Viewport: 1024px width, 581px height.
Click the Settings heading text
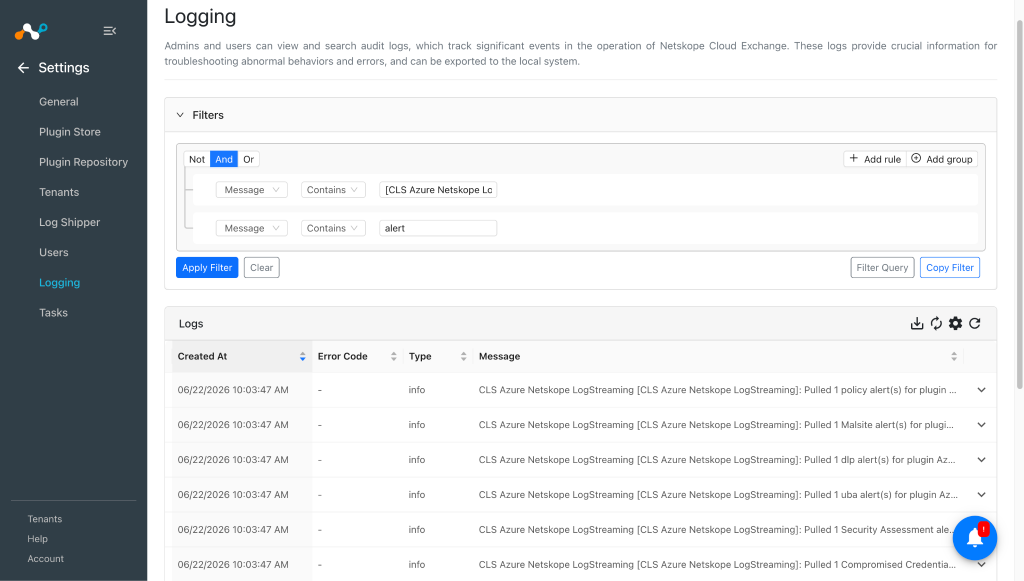64,68
